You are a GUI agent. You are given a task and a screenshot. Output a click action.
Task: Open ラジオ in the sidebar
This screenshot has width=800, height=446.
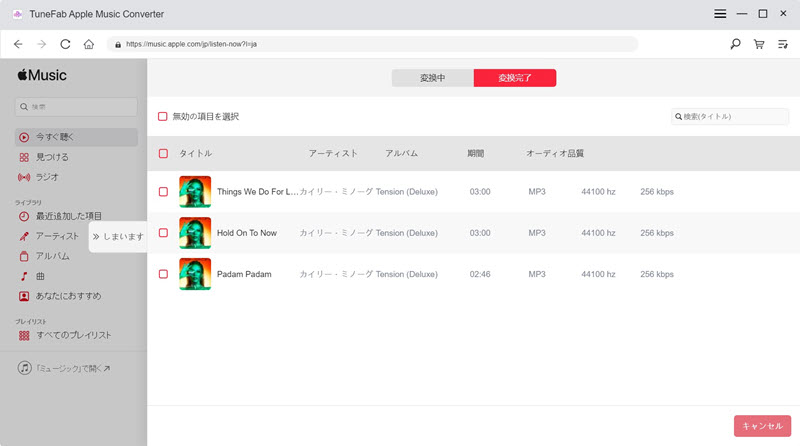[x=39, y=177]
